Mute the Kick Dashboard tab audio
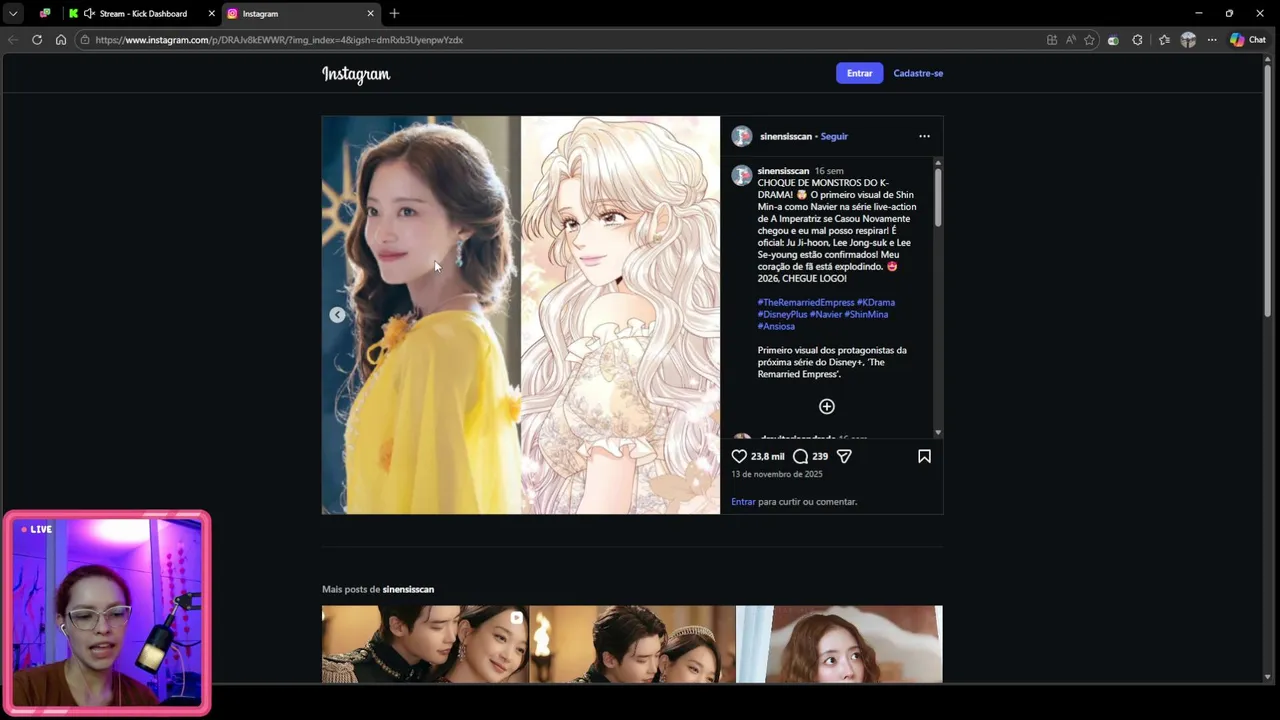The height and width of the screenshot is (720, 1280). coord(89,14)
